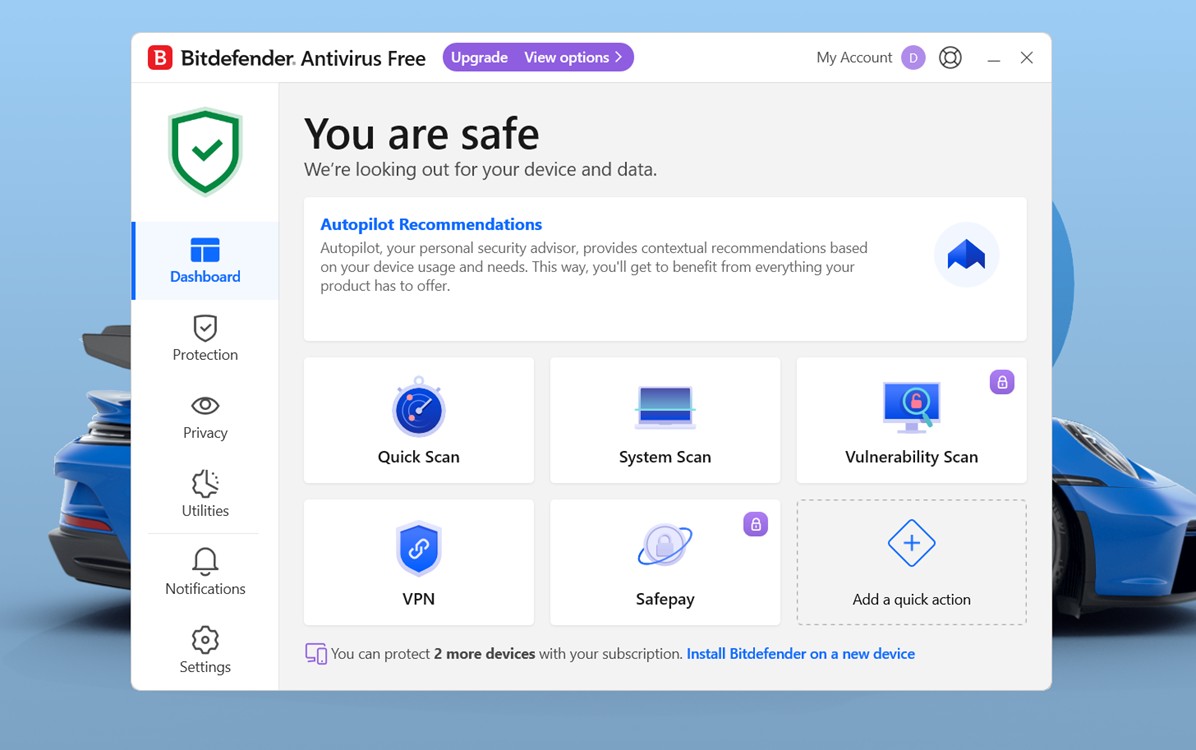
Task: Switch to the Dashboard tab
Action: pyautogui.click(x=204, y=261)
